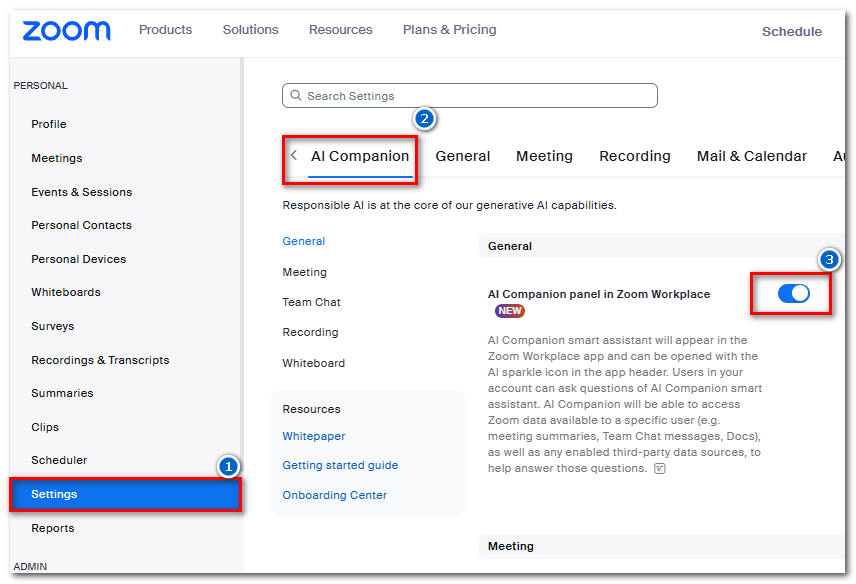Jump to Meeting section in side list
856x584 pixels.
coord(305,272)
